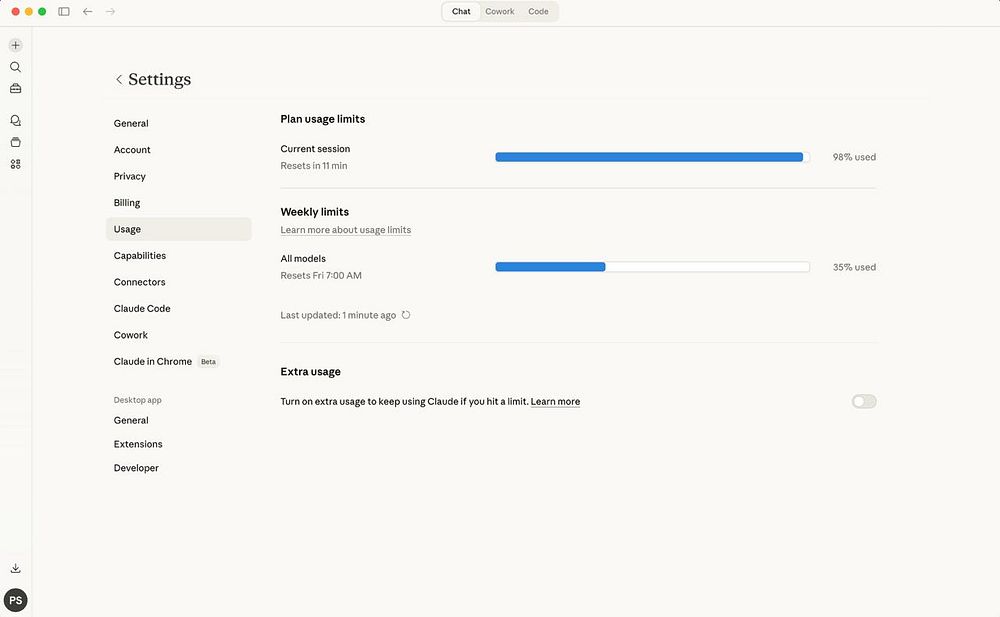Open Billing settings
1000x617 pixels.
(179, 203)
